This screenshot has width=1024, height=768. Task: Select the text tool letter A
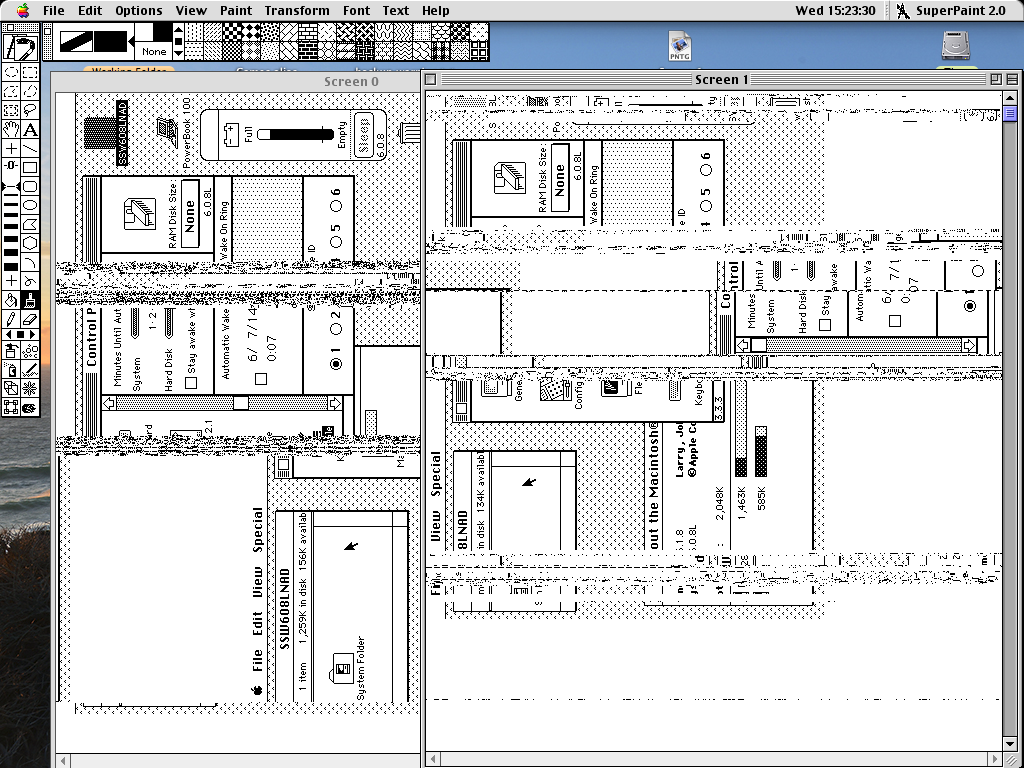tap(30, 129)
